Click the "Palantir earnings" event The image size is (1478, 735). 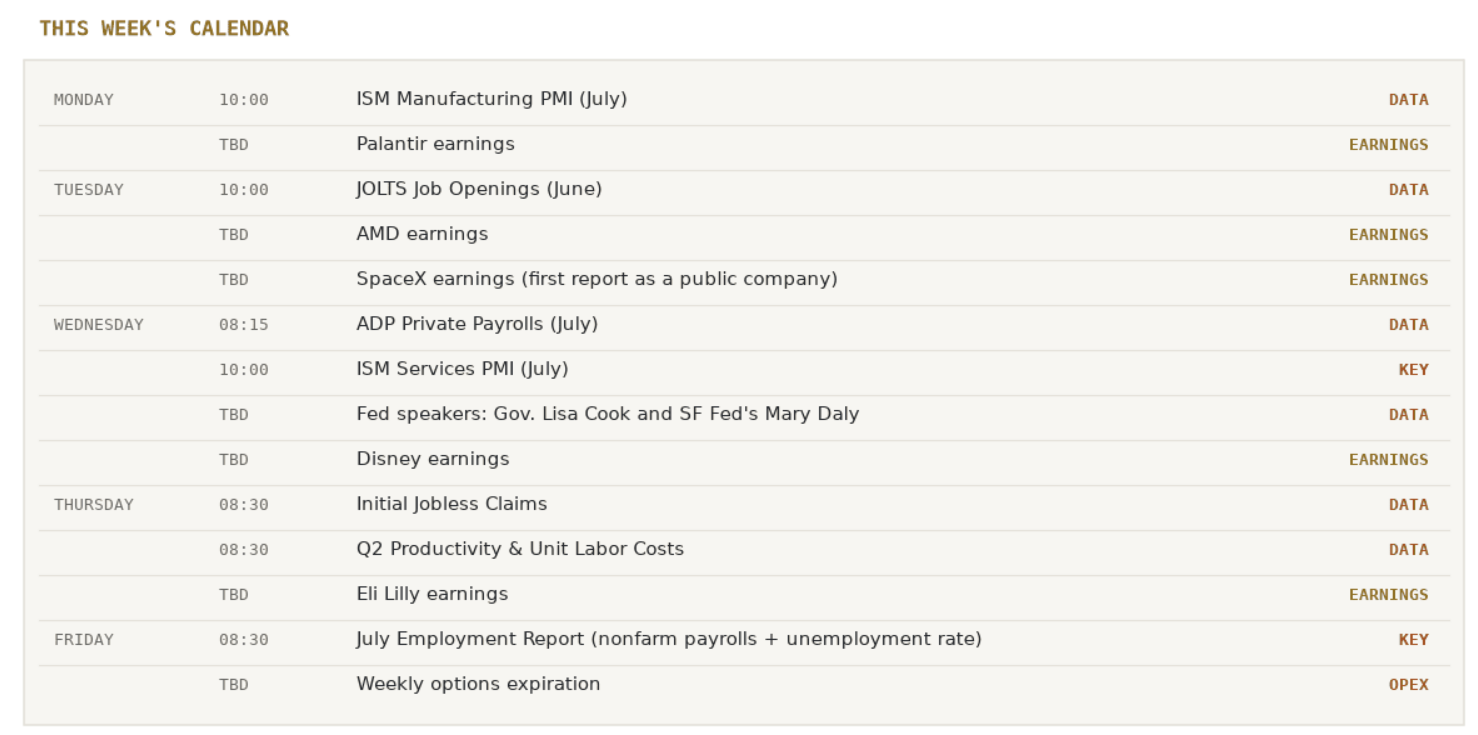pyautogui.click(x=436, y=144)
